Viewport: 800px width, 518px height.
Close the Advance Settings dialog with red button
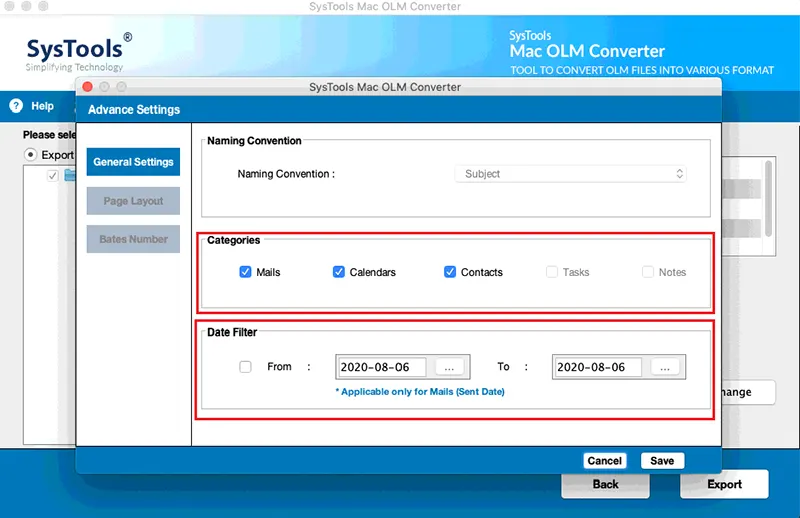click(x=87, y=87)
